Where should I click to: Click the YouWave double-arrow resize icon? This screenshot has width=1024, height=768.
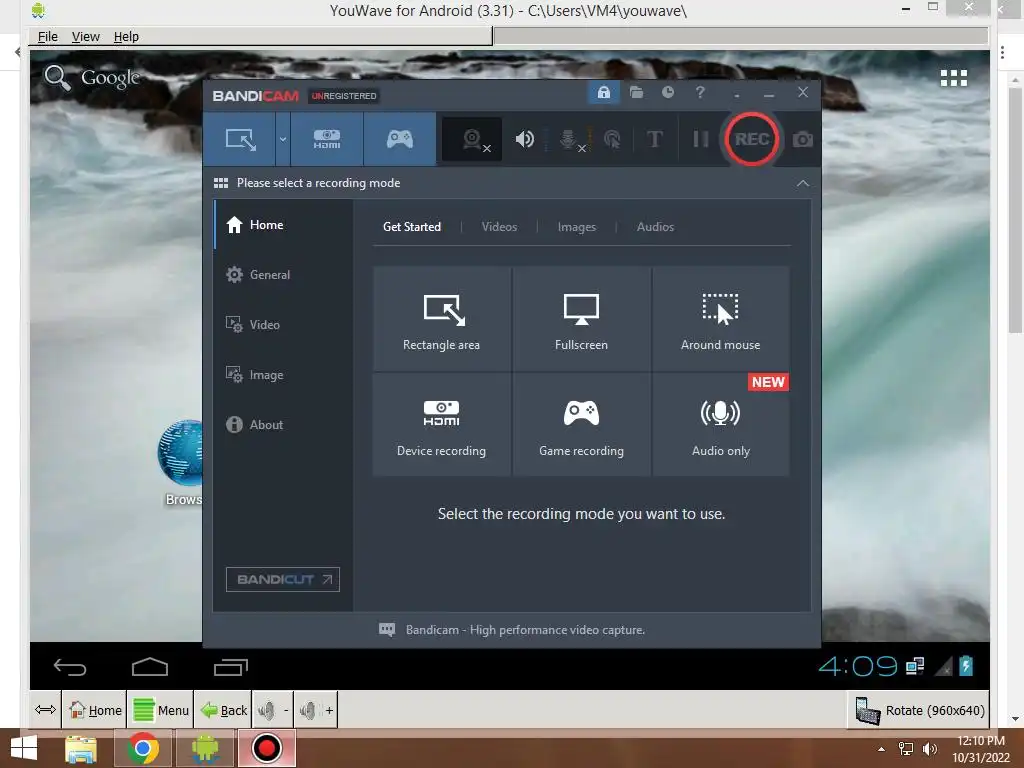pyautogui.click(x=45, y=710)
